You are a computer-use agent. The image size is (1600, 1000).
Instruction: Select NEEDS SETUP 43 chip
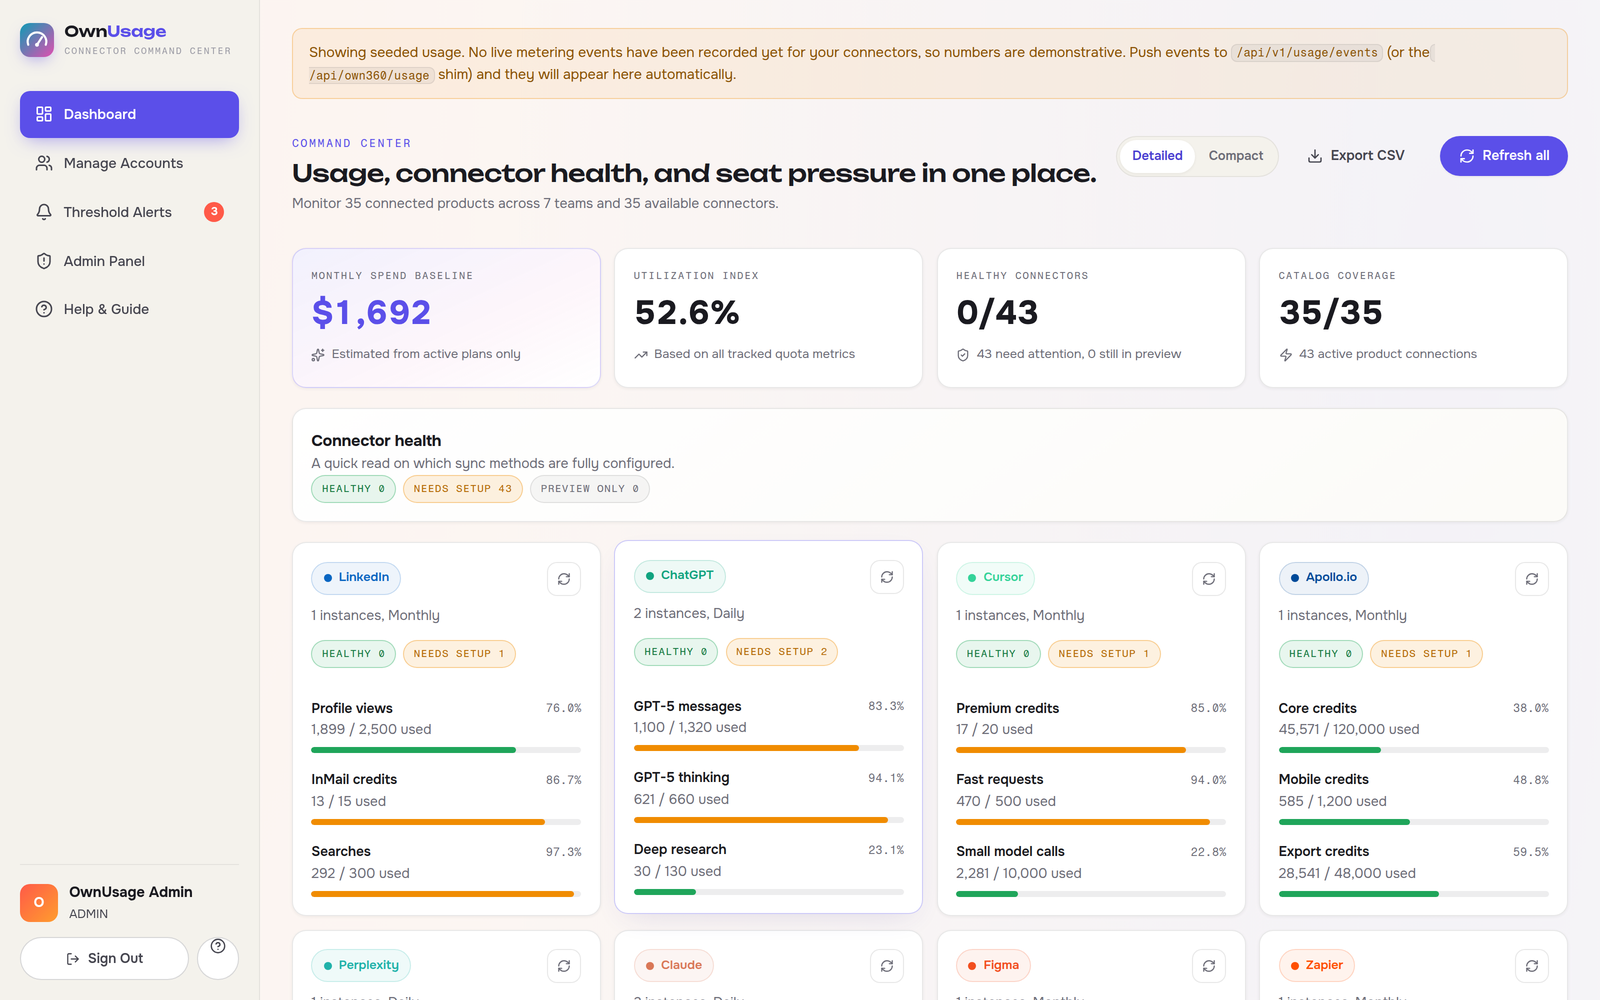(x=462, y=489)
